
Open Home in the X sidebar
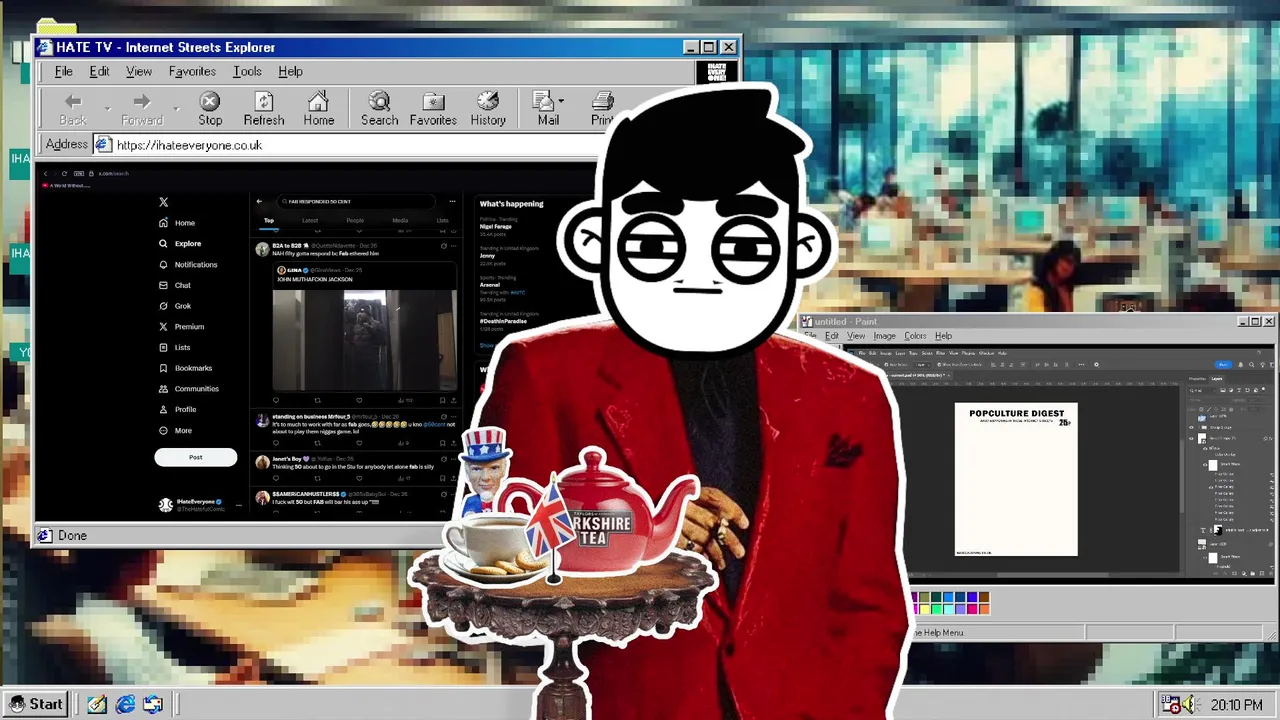(x=178, y=223)
